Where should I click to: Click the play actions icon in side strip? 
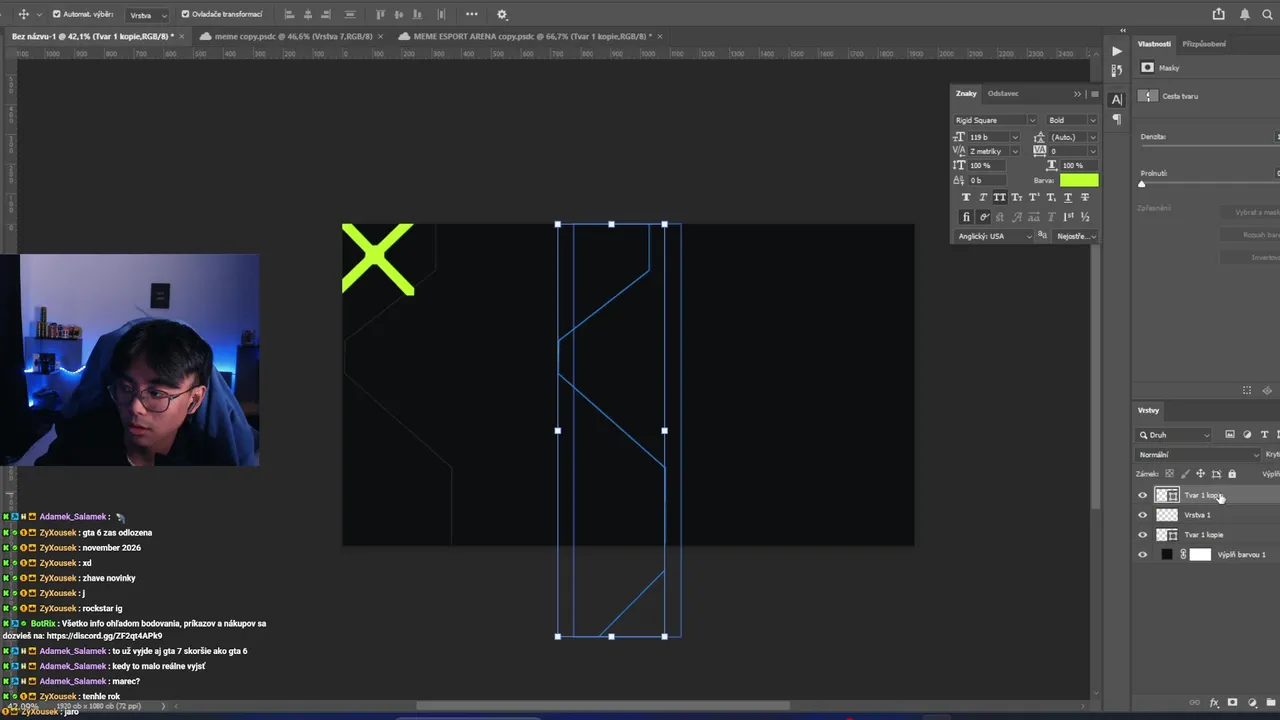[x=1117, y=51]
